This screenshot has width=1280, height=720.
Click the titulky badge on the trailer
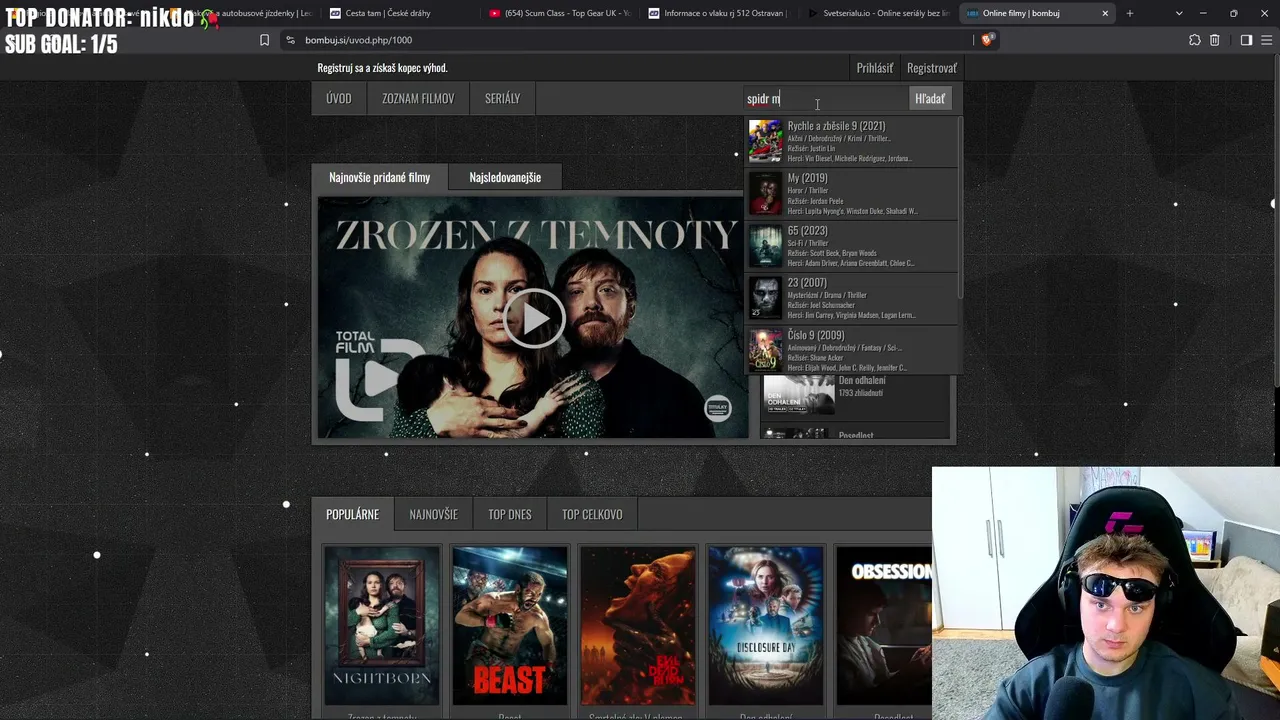pos(717,407)
